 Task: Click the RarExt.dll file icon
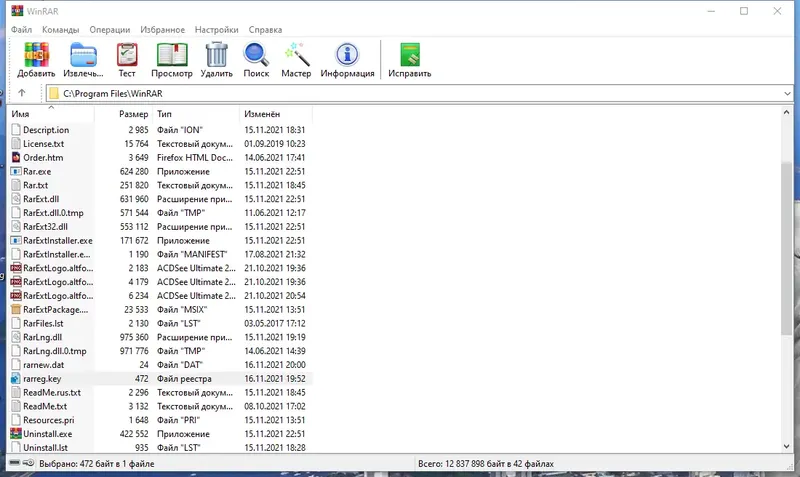tap(16, 199)
